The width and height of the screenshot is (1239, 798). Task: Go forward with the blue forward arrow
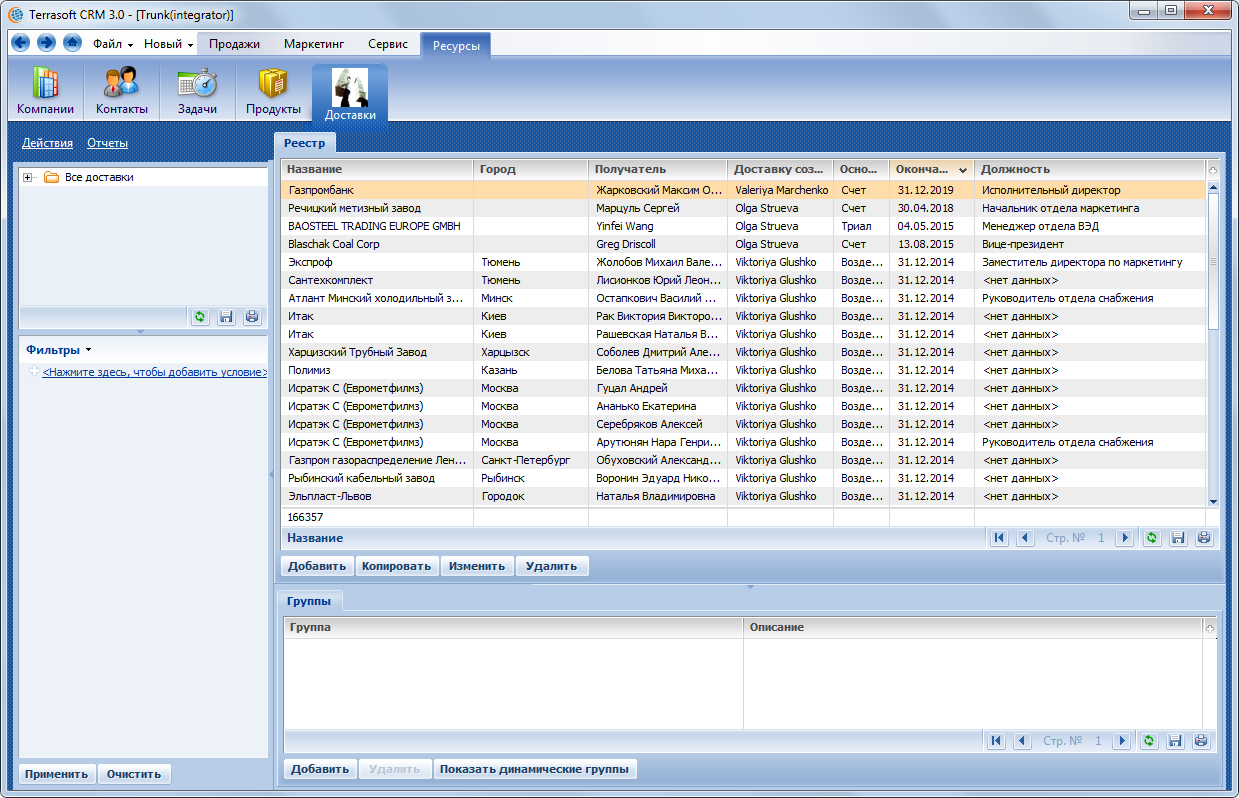(x=46, y=43)
